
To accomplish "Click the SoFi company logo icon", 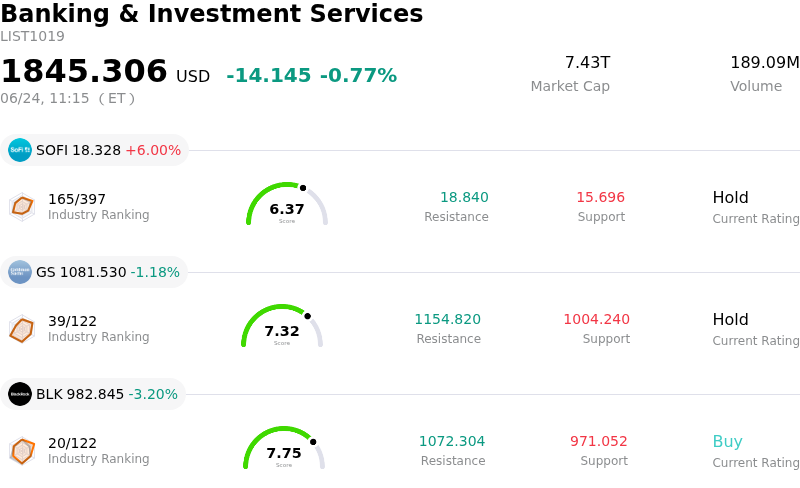I will (20, 150).
